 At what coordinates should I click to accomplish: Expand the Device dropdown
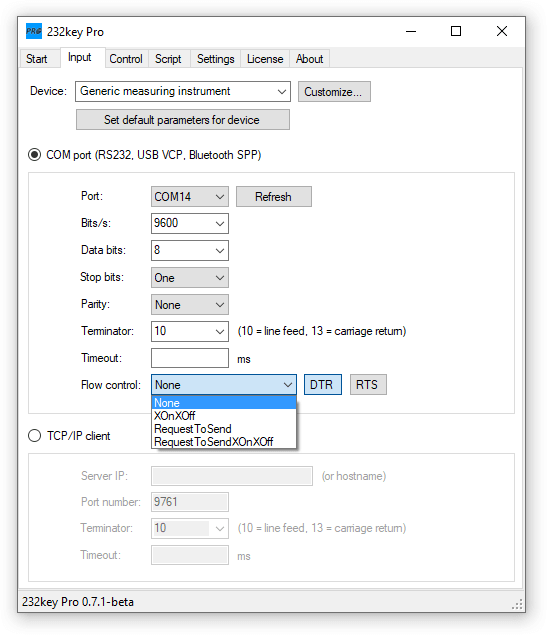pyautogui.click(x=183, y=91)
